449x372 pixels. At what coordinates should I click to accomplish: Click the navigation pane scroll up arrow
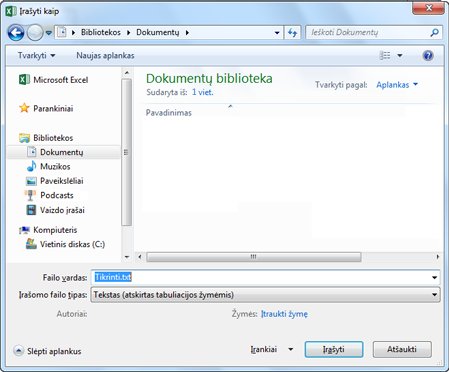[127, 72]
